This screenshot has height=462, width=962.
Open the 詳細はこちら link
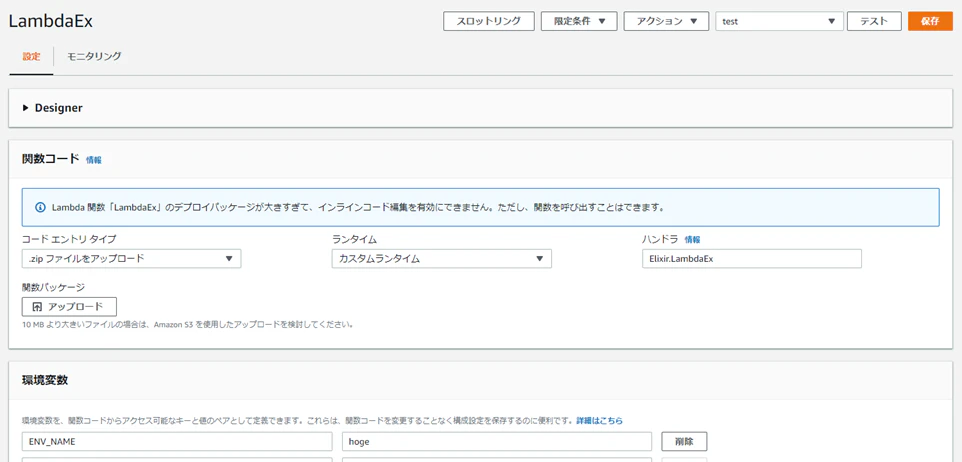click(x=599, y=421)
